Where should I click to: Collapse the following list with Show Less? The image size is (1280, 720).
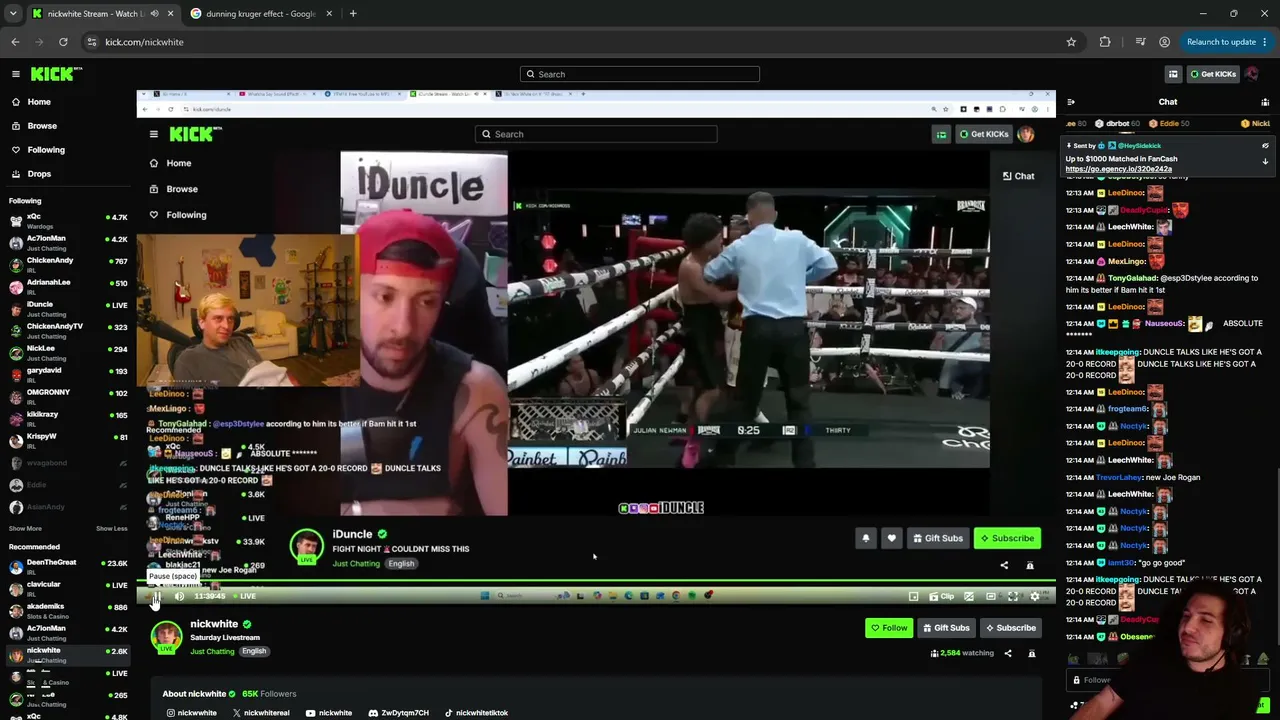pos(112,529)
